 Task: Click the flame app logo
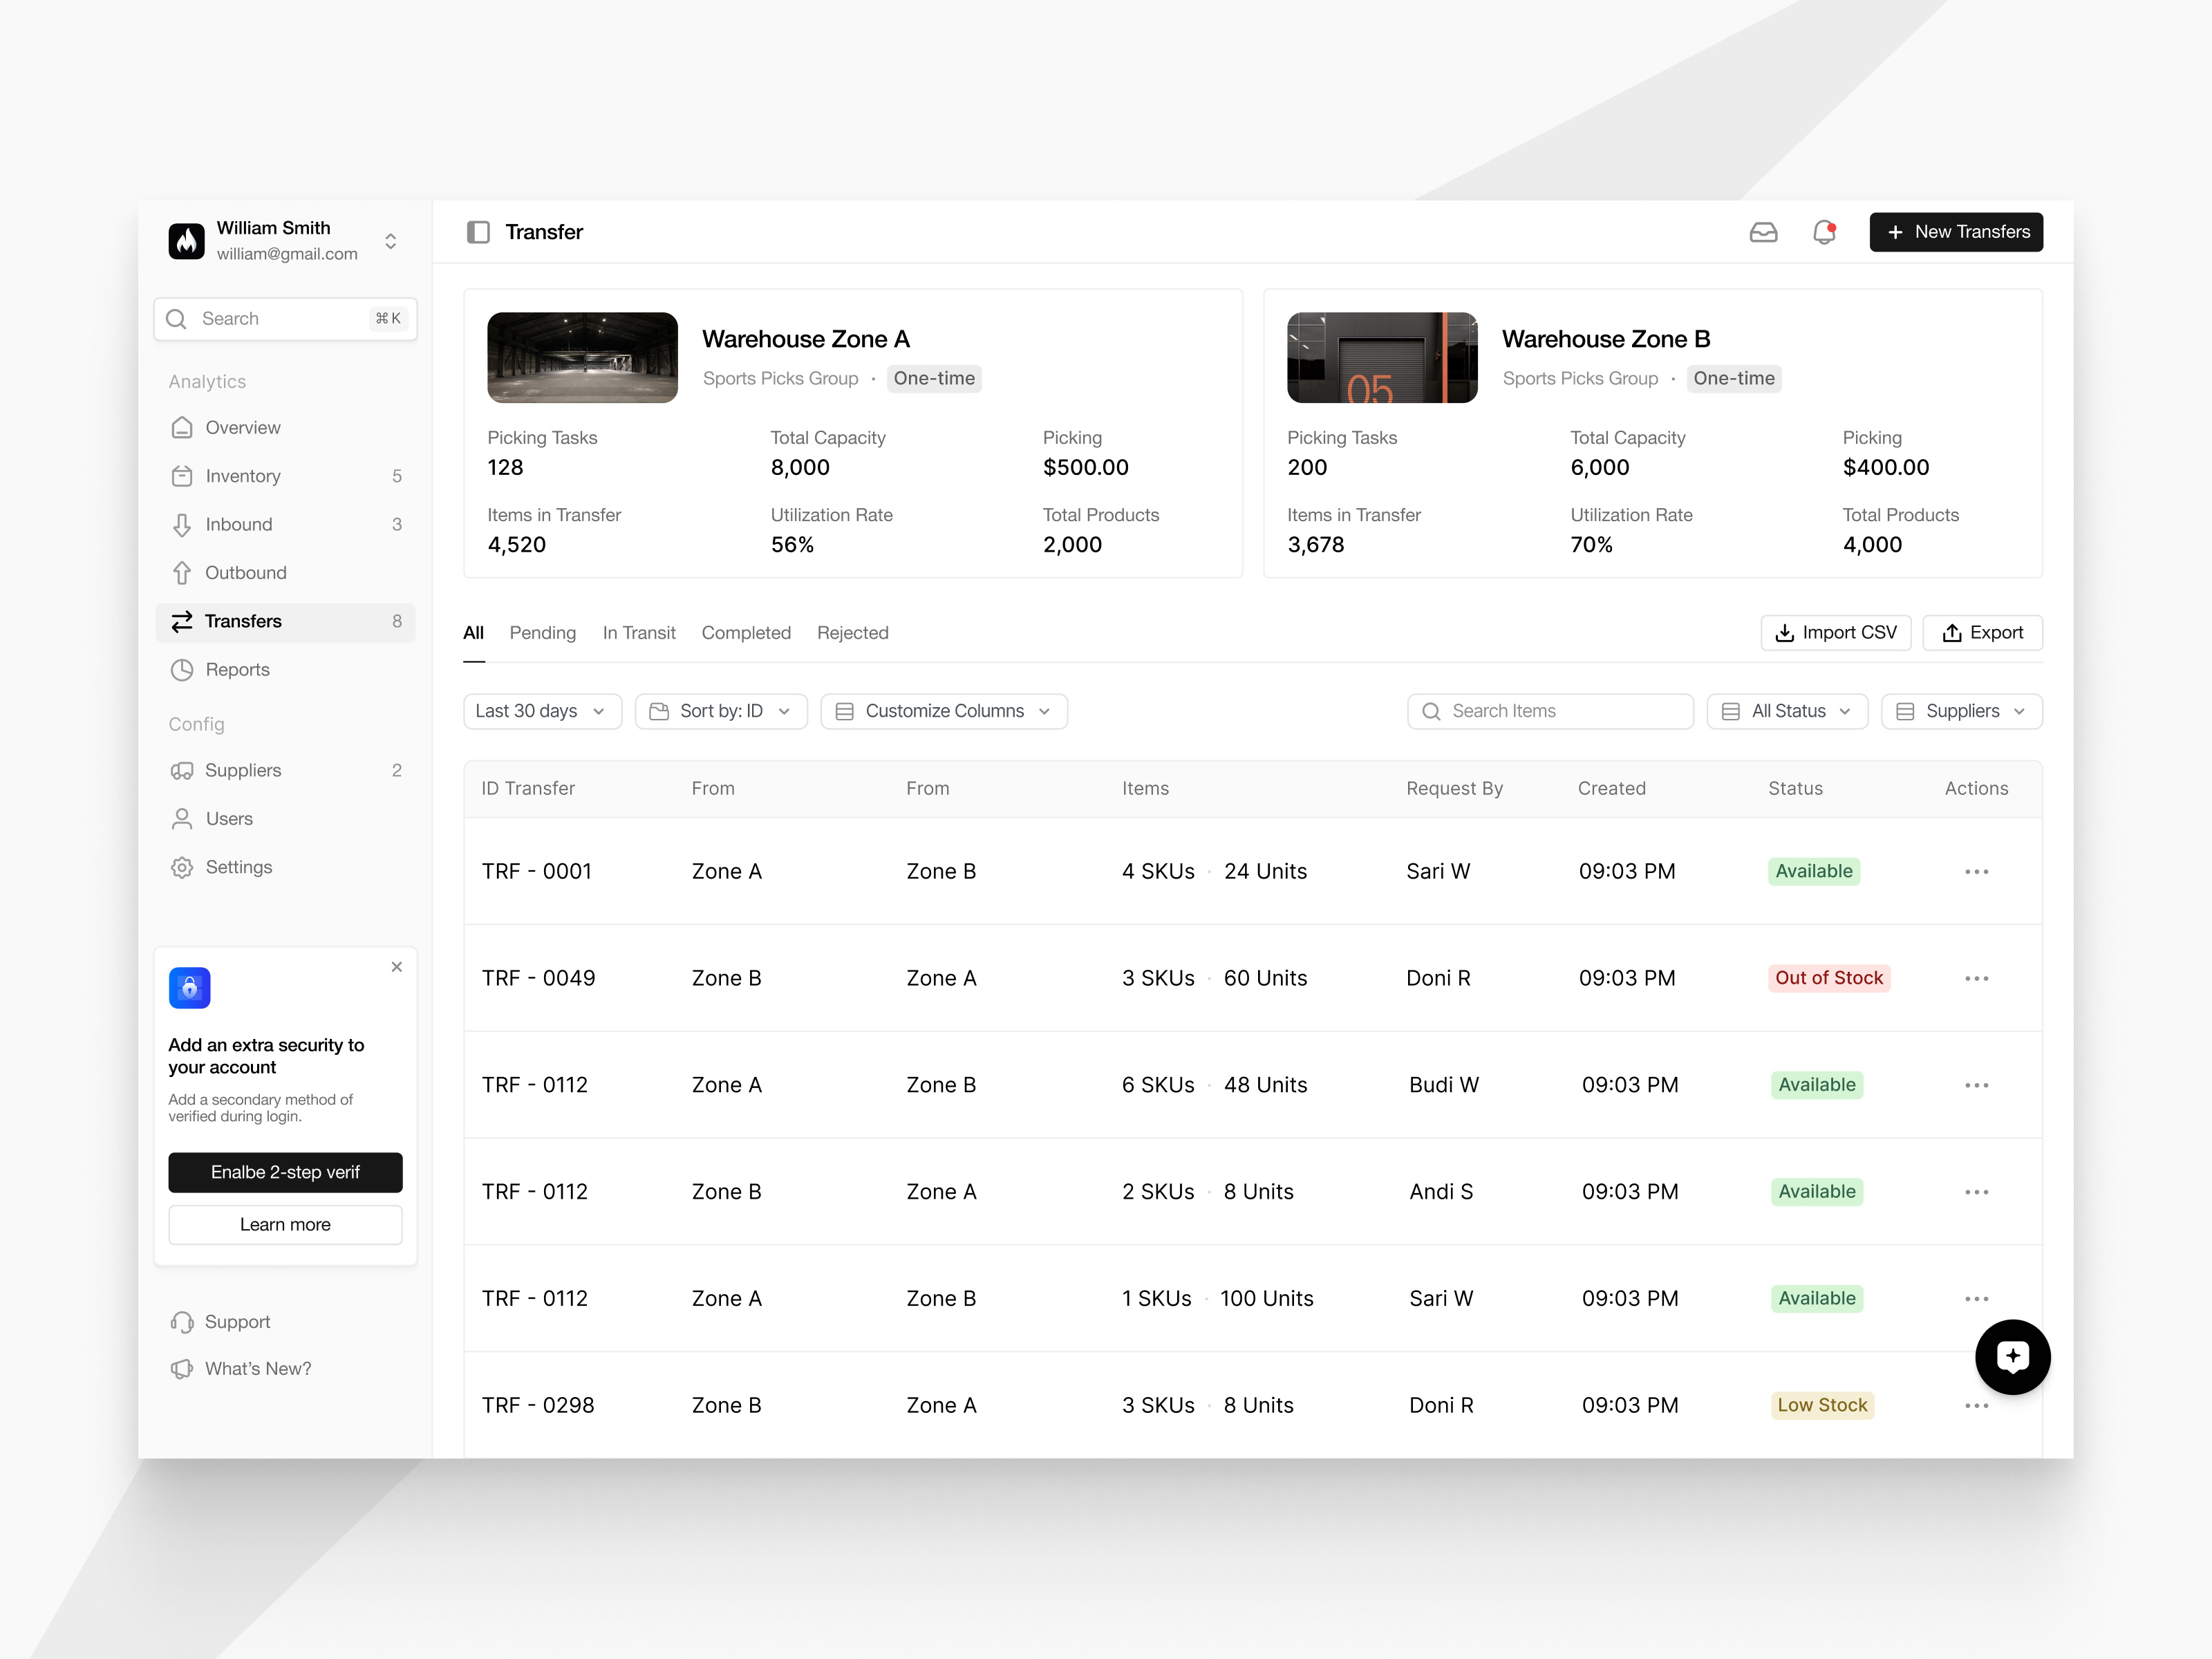187,241
